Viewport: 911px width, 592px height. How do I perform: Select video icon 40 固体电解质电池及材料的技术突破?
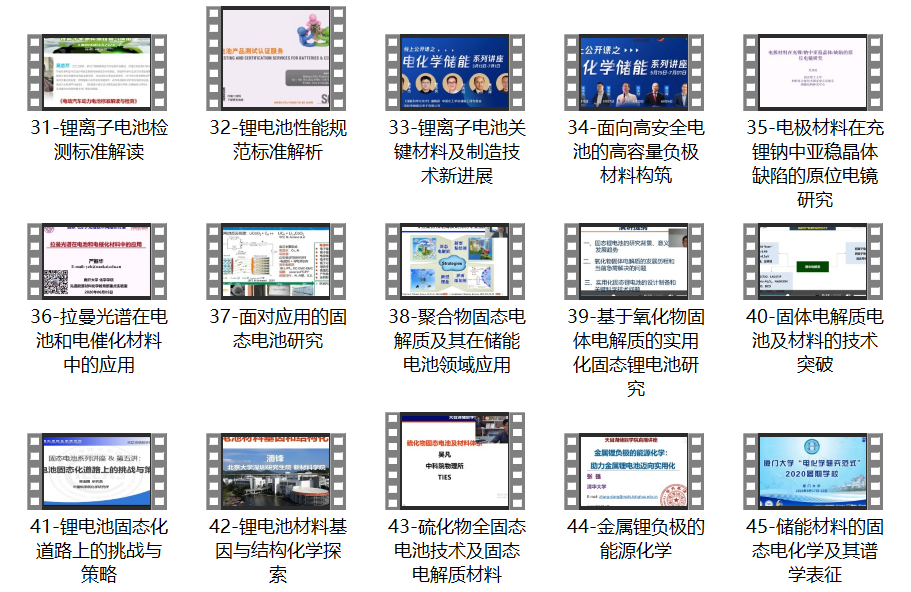tap(813, 261)
